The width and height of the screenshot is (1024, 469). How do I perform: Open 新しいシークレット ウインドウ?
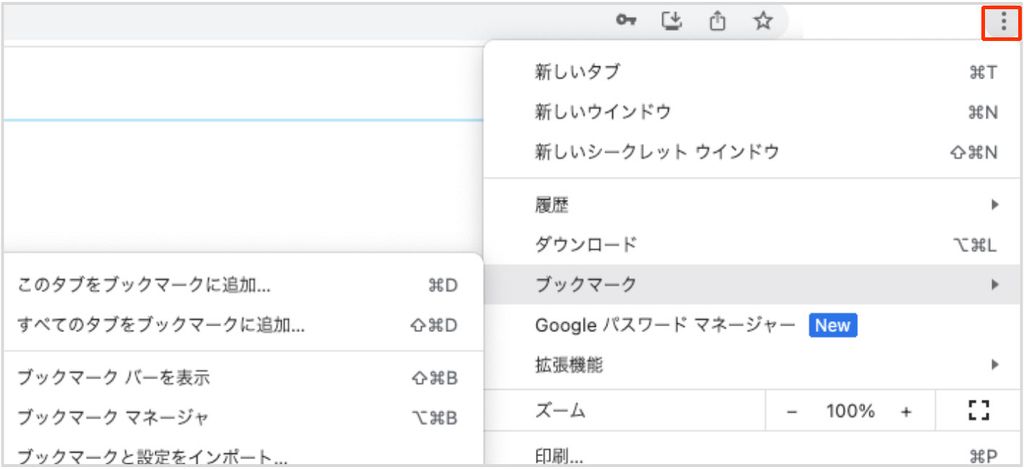(753, 152)
